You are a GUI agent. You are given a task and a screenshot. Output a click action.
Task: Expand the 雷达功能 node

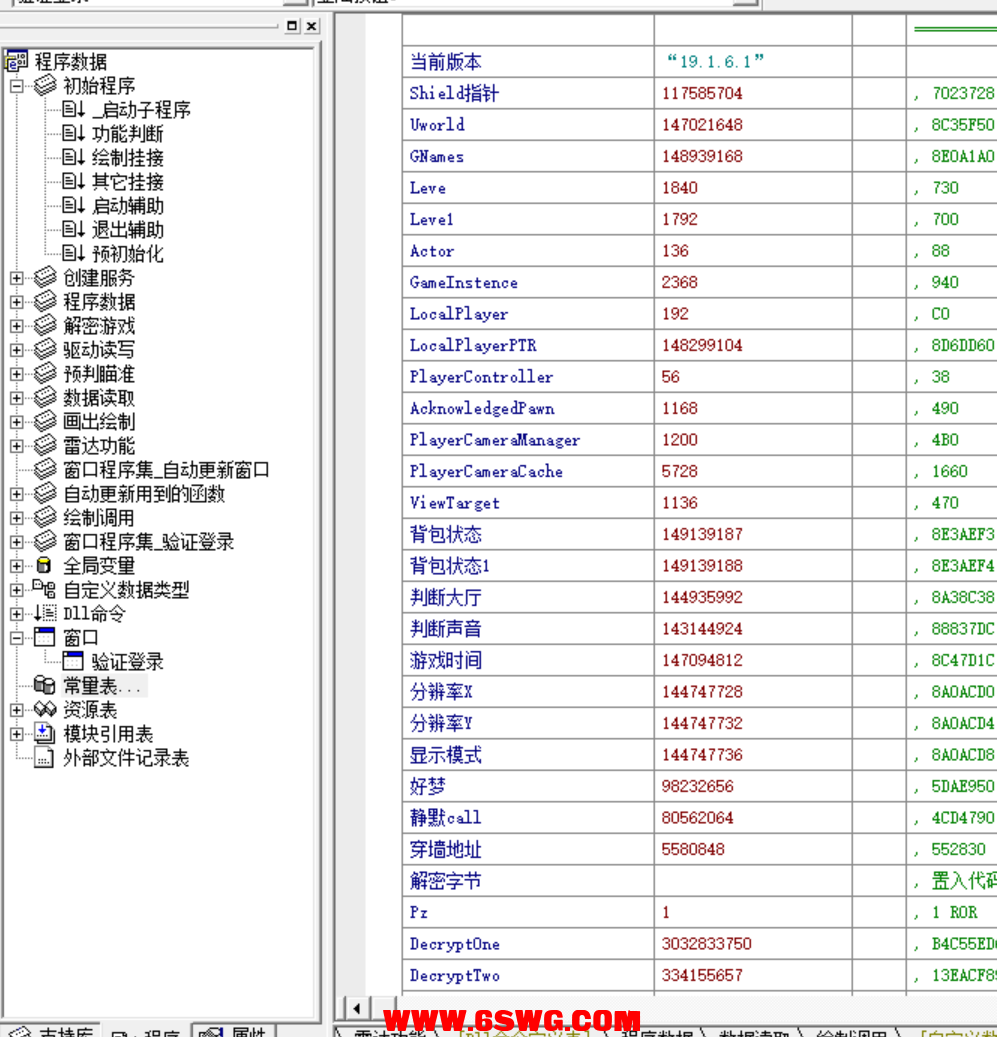pos(17,446)
